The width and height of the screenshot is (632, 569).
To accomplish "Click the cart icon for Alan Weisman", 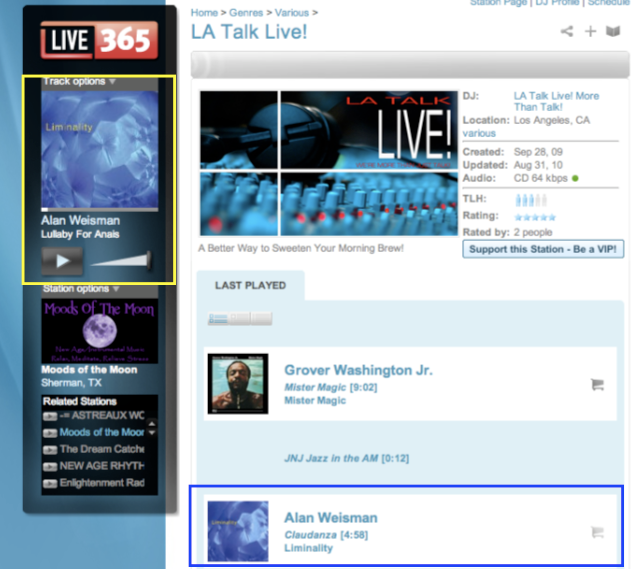I will click(598, 532).
